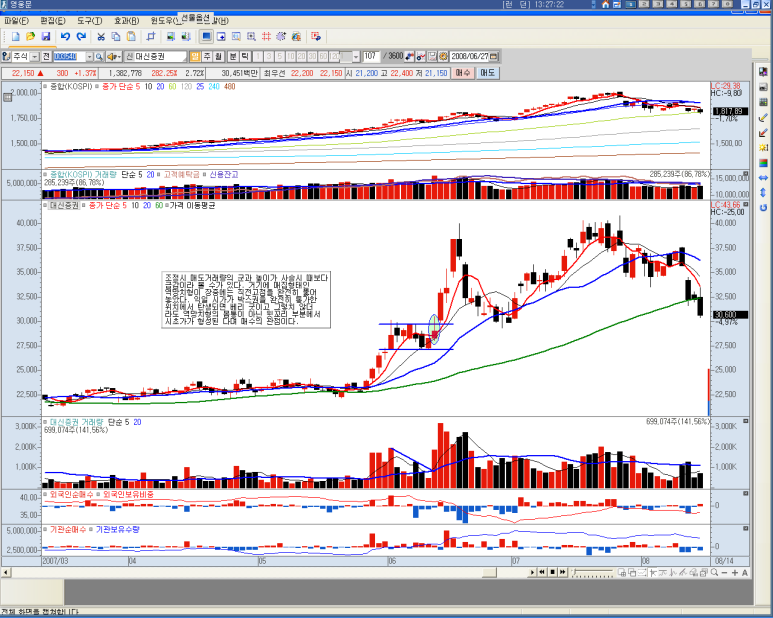
Task: Select the tick (틱) period toggle
Action: (245, 57)
